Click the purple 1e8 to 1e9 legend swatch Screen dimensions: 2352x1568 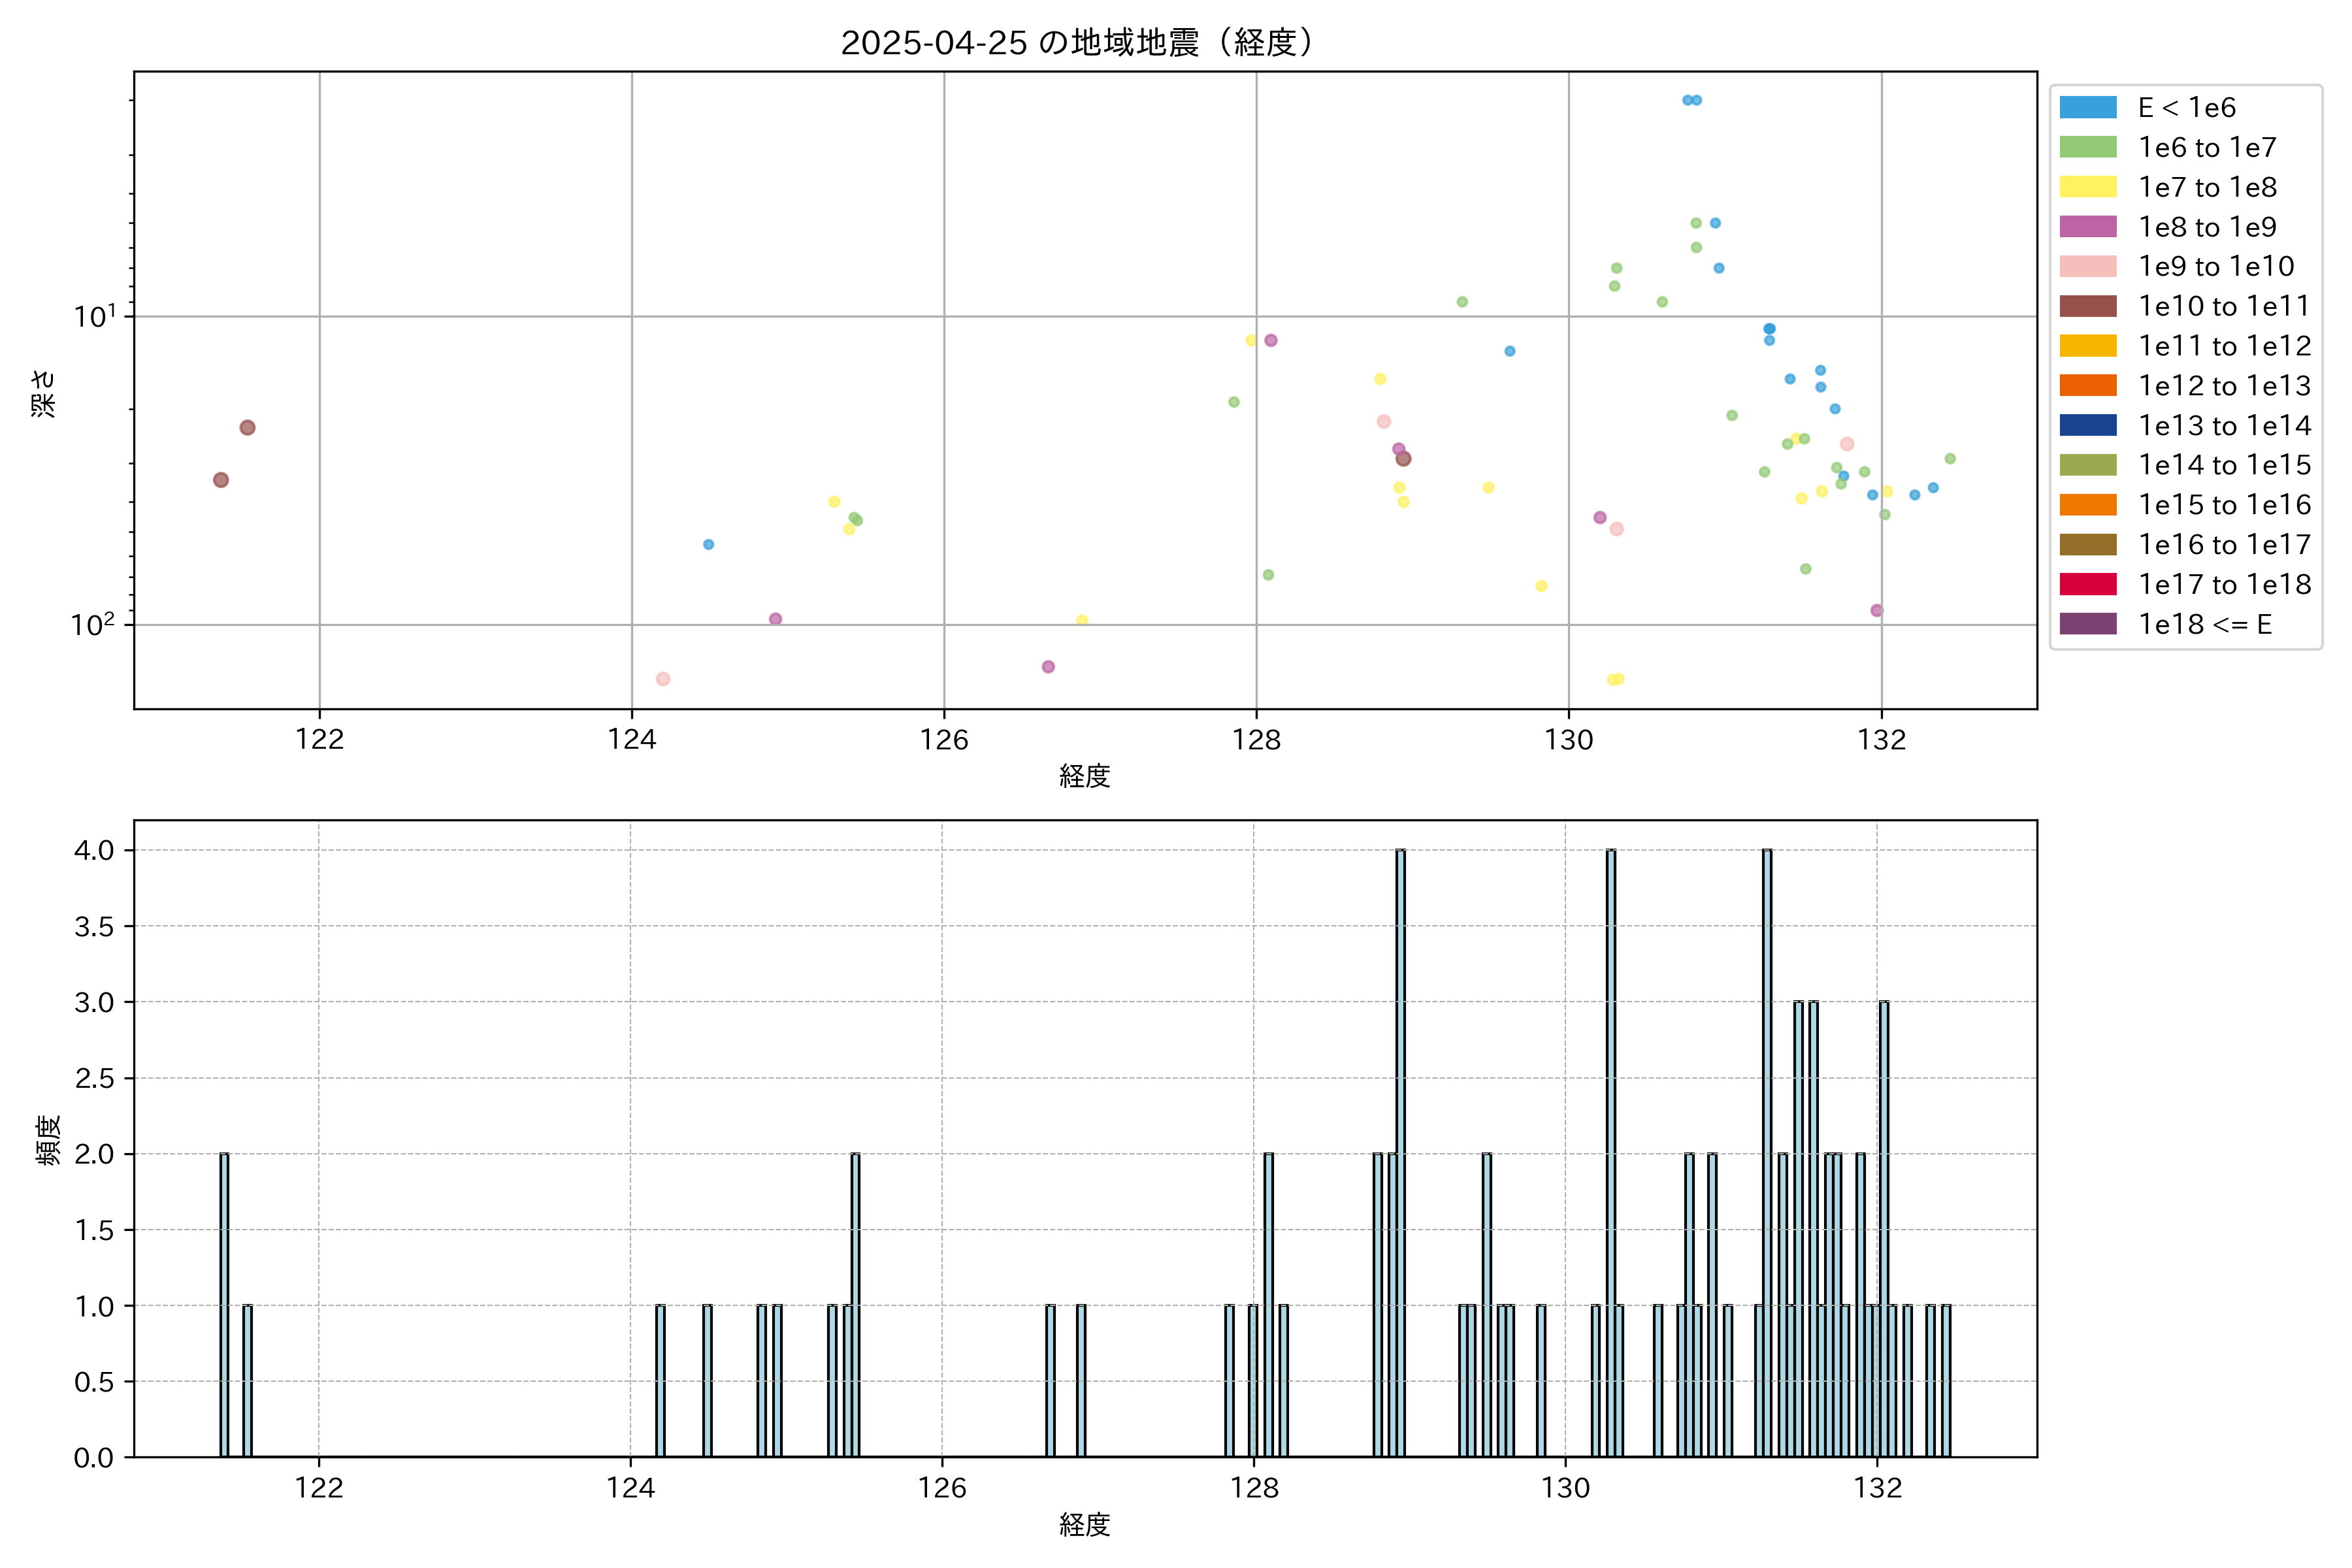pos(2087,227)
